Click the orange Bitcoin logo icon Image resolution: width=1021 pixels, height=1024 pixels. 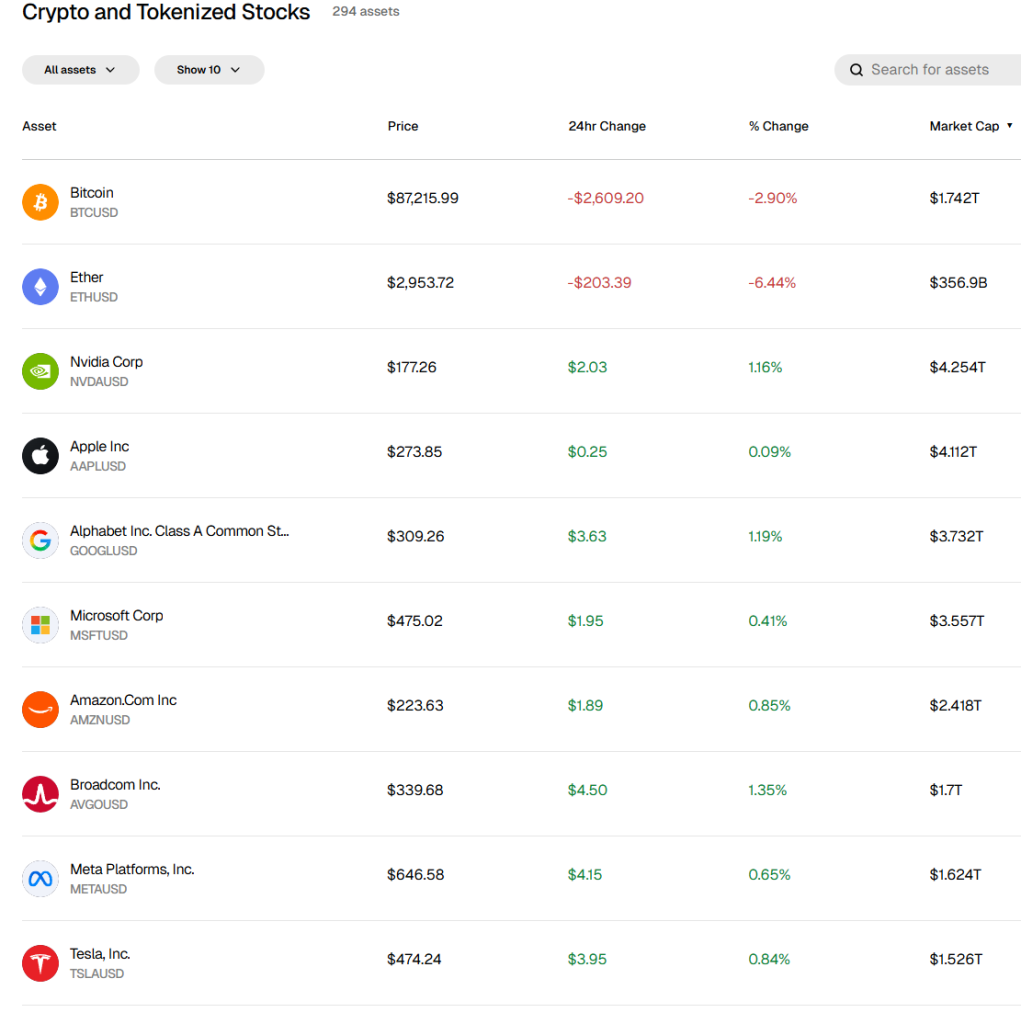(40, 202)
